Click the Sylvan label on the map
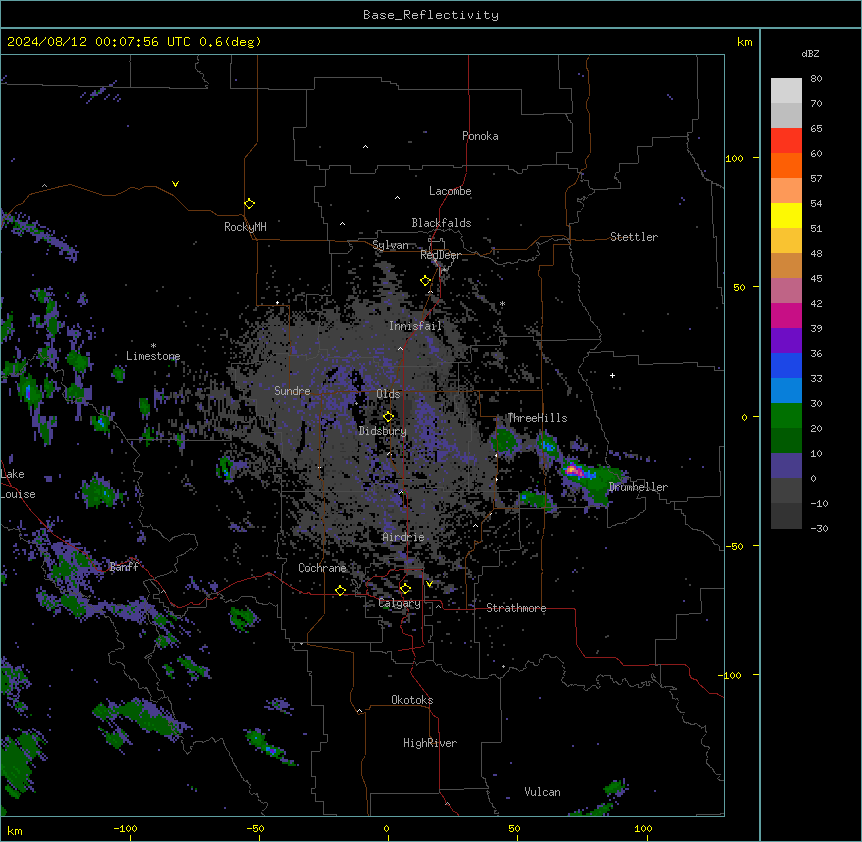This screenshot has height=842, width=862. pyautogui.click(x=390, y=245)
